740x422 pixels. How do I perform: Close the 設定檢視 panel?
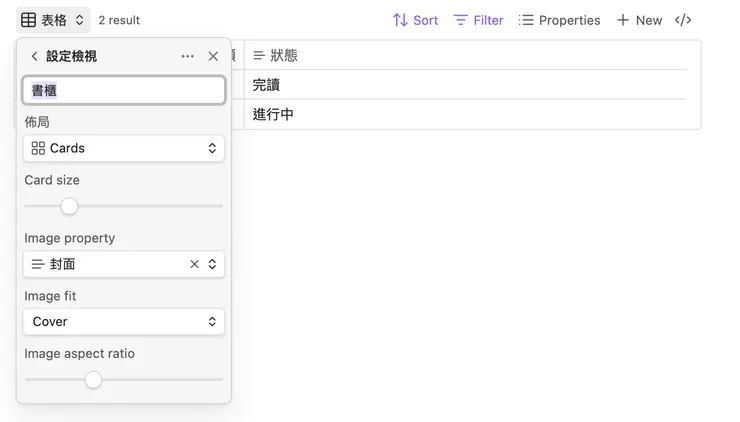(x=213, y=57)
